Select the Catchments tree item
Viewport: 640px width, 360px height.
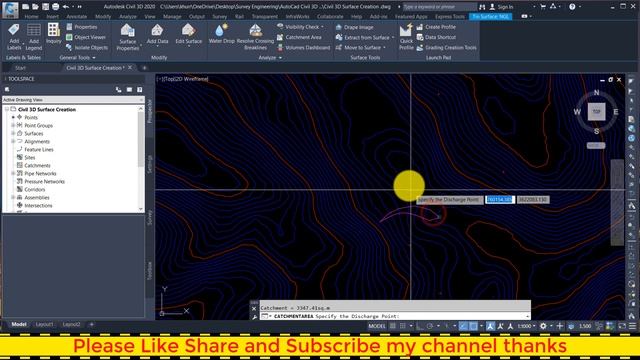37,165
